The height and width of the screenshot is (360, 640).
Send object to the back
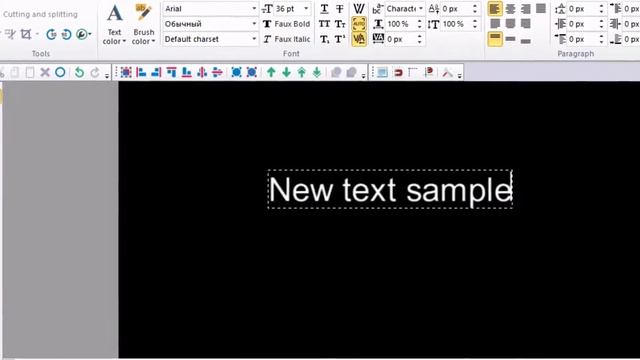click(317, 73)
